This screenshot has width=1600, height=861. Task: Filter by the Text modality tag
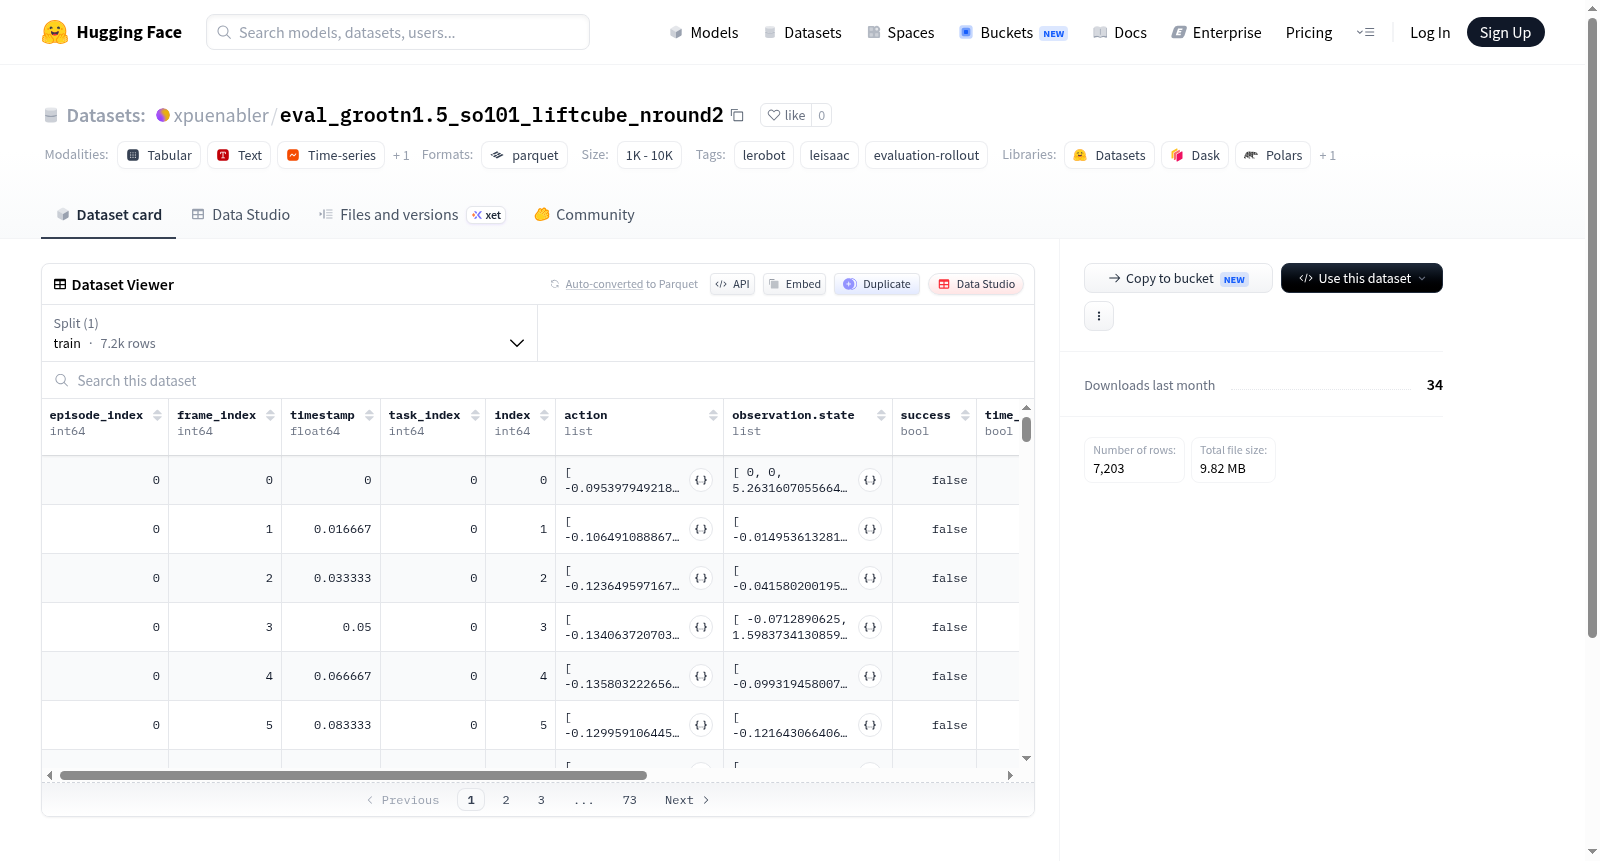pos(240,155)
